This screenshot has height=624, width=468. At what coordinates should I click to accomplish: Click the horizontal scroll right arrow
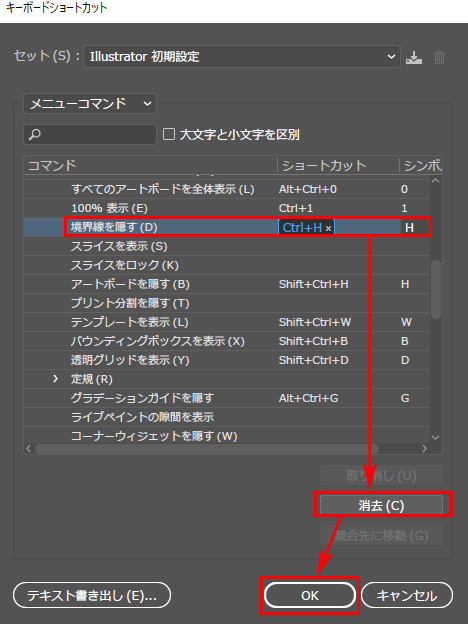pos(424,448)
